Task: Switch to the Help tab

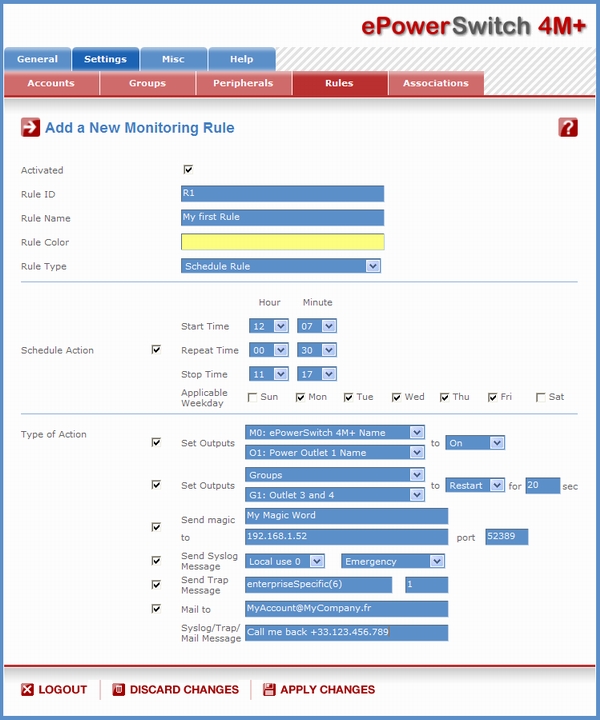Action: (241, 59)
